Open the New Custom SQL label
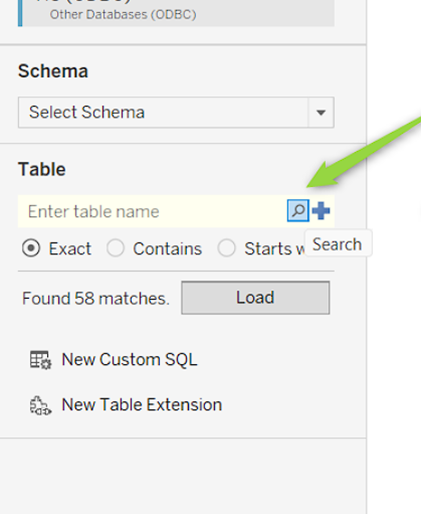 (129, 360)
